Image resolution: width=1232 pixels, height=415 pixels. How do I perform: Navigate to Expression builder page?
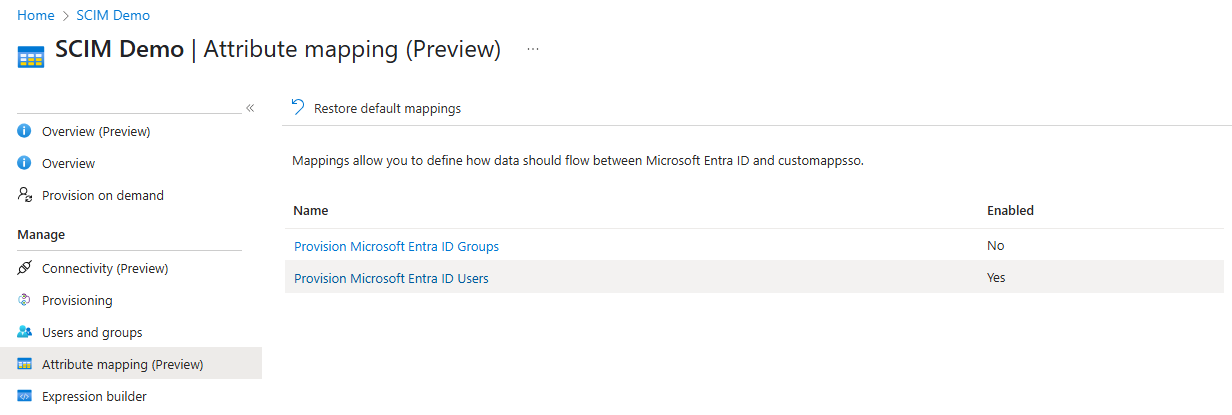[94, 396]
